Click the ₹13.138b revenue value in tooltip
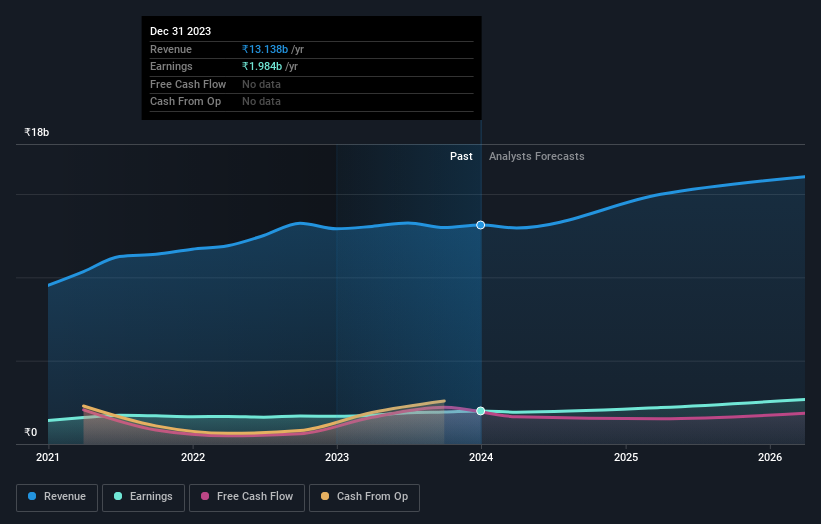The image size is (821, 524). tap(265, 49)
